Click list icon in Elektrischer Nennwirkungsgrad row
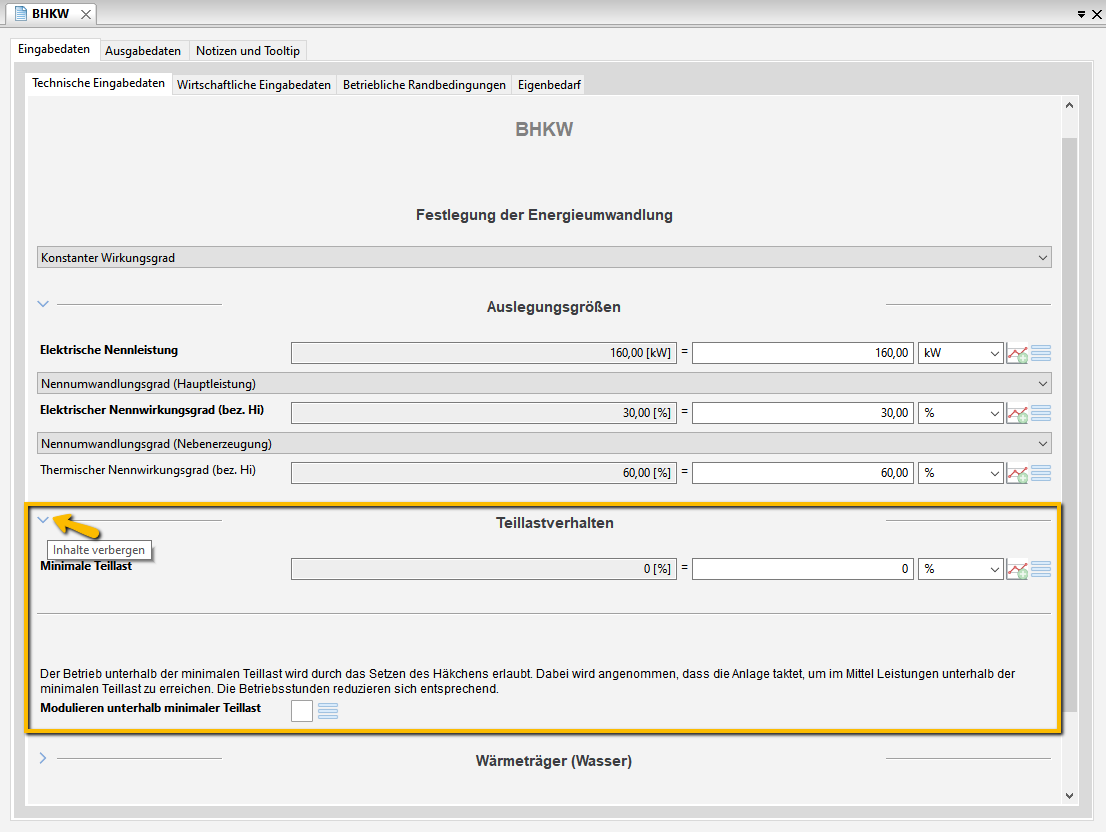 pyautogui.click(x=1041, y=413)
